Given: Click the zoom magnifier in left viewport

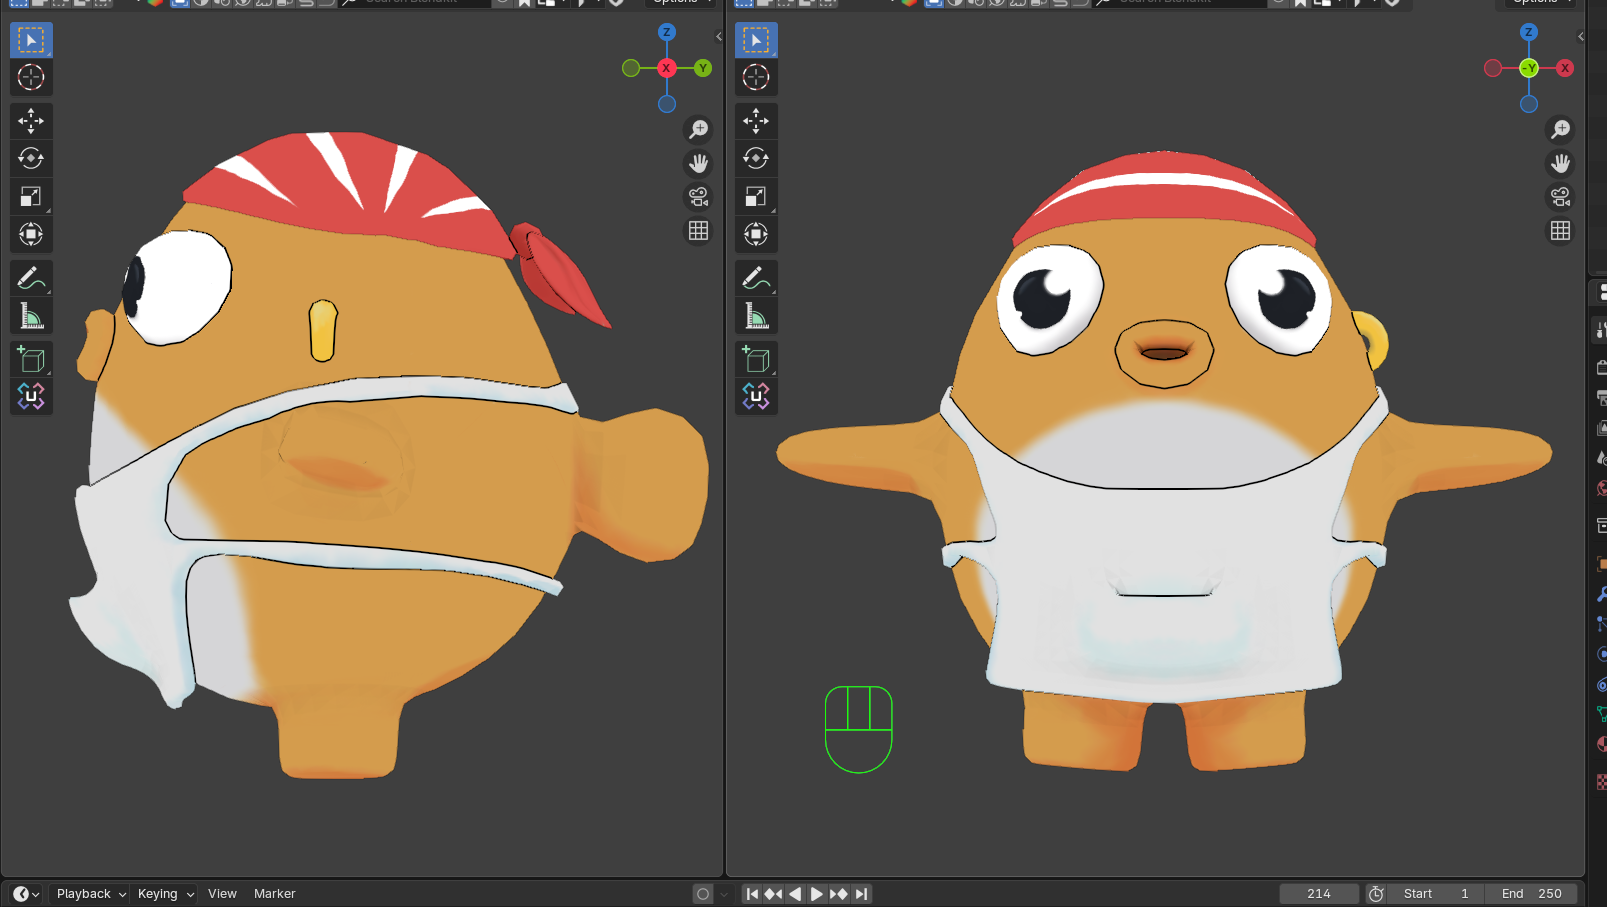Looking at the screenshot, I should pos(698,129).
